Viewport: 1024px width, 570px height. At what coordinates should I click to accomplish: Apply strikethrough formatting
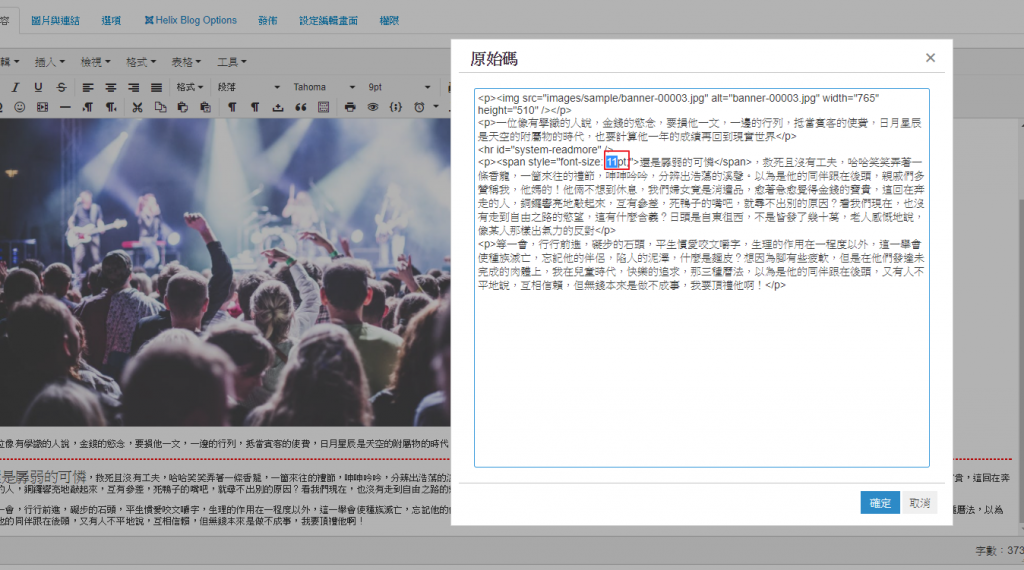point(62,87)
